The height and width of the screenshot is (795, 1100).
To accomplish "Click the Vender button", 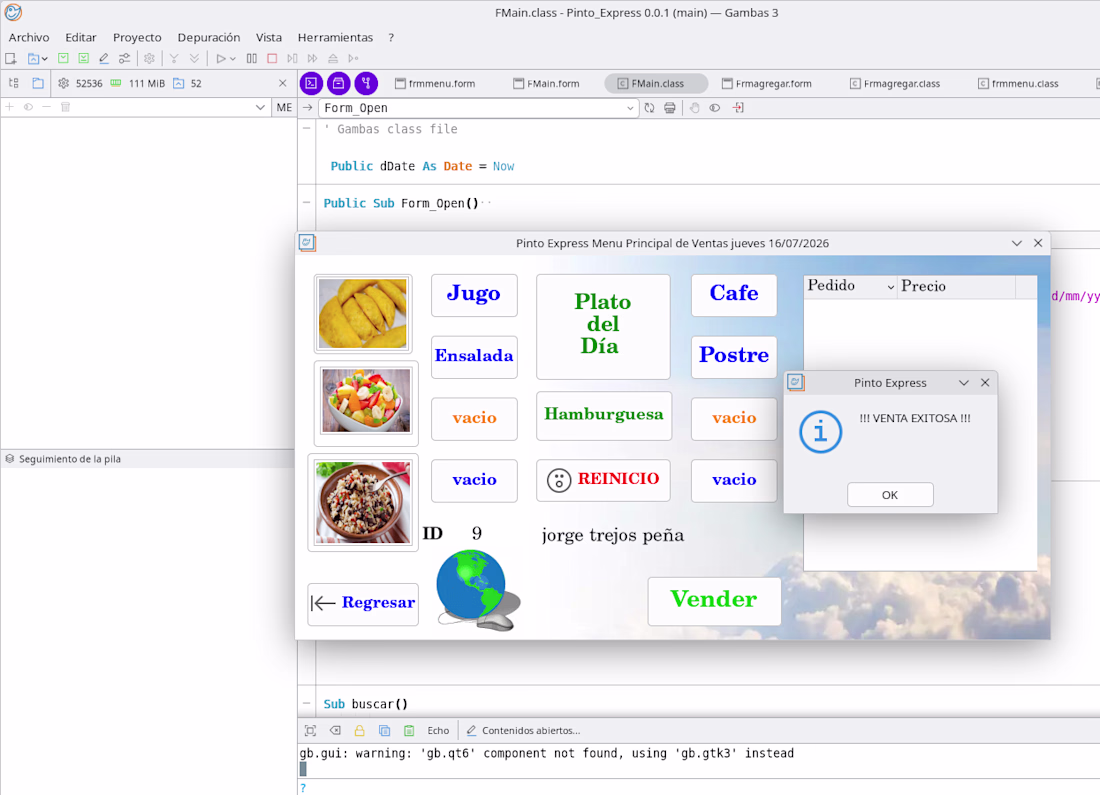I will (x=713, y=601).
